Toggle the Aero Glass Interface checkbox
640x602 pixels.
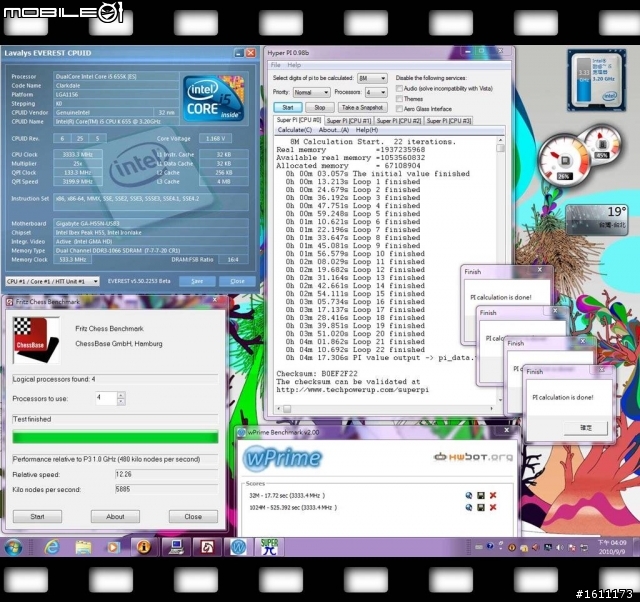399,109
